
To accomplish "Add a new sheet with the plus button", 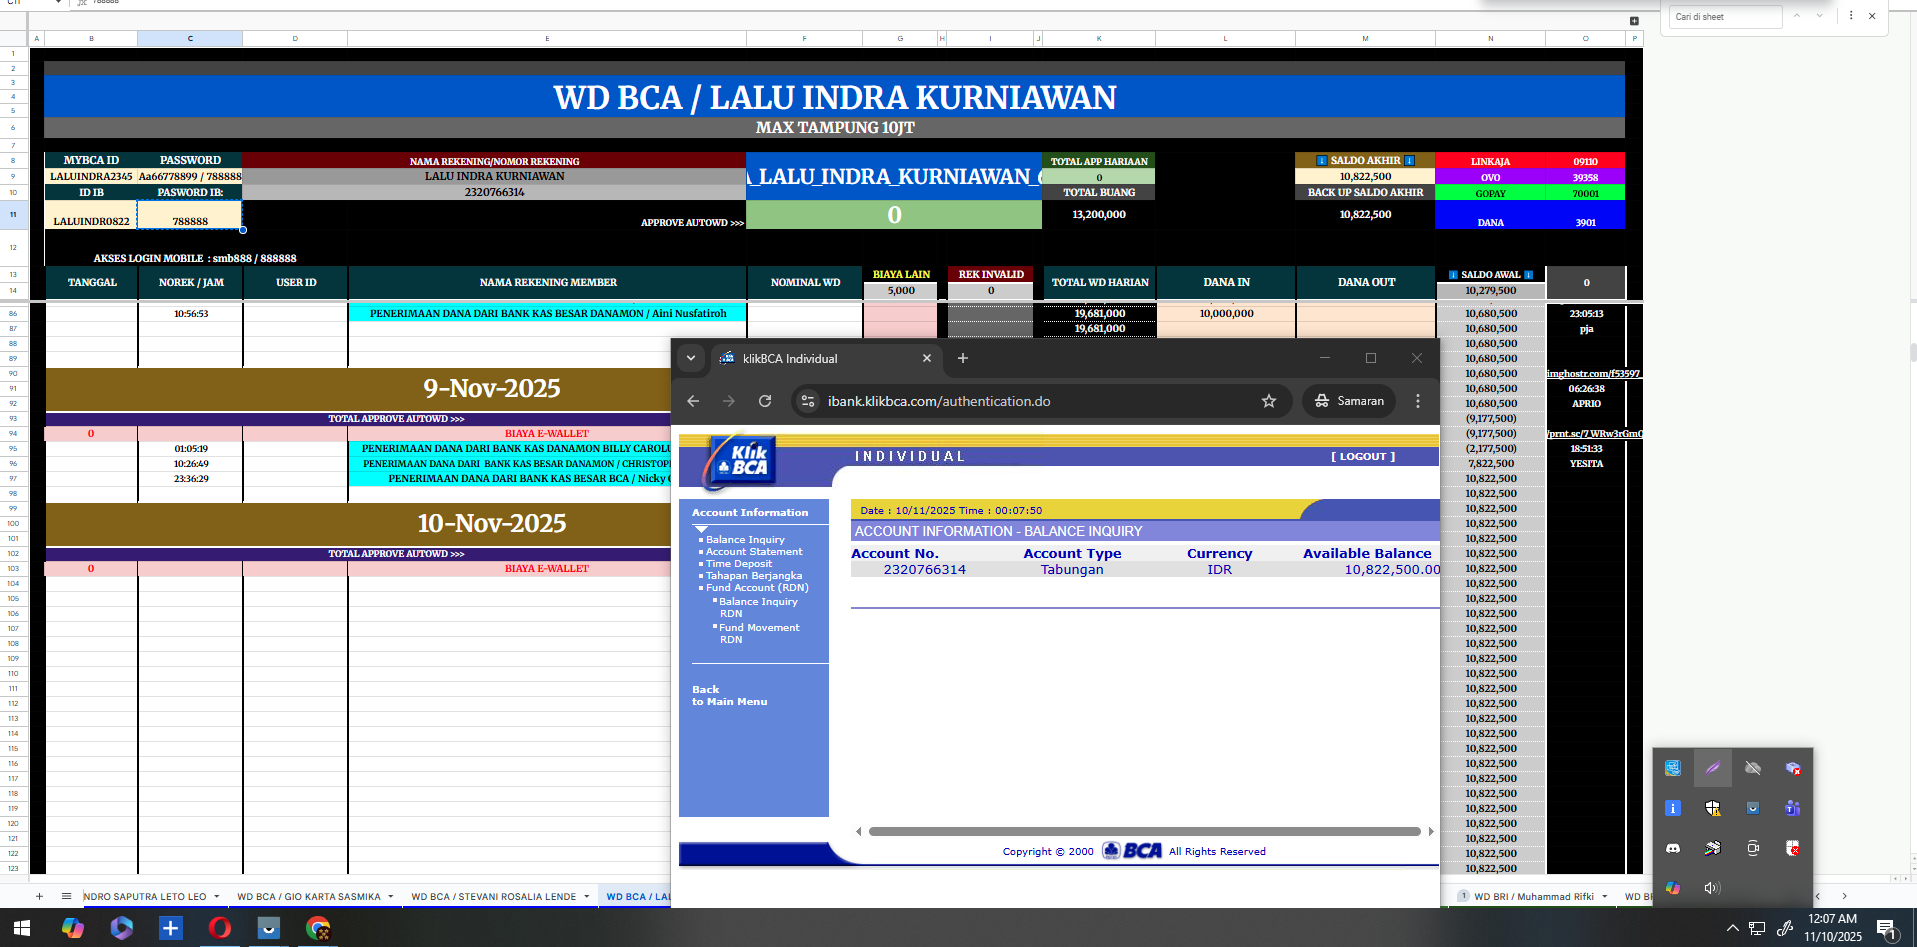I will pyautogui.click(x=39, y=897).
